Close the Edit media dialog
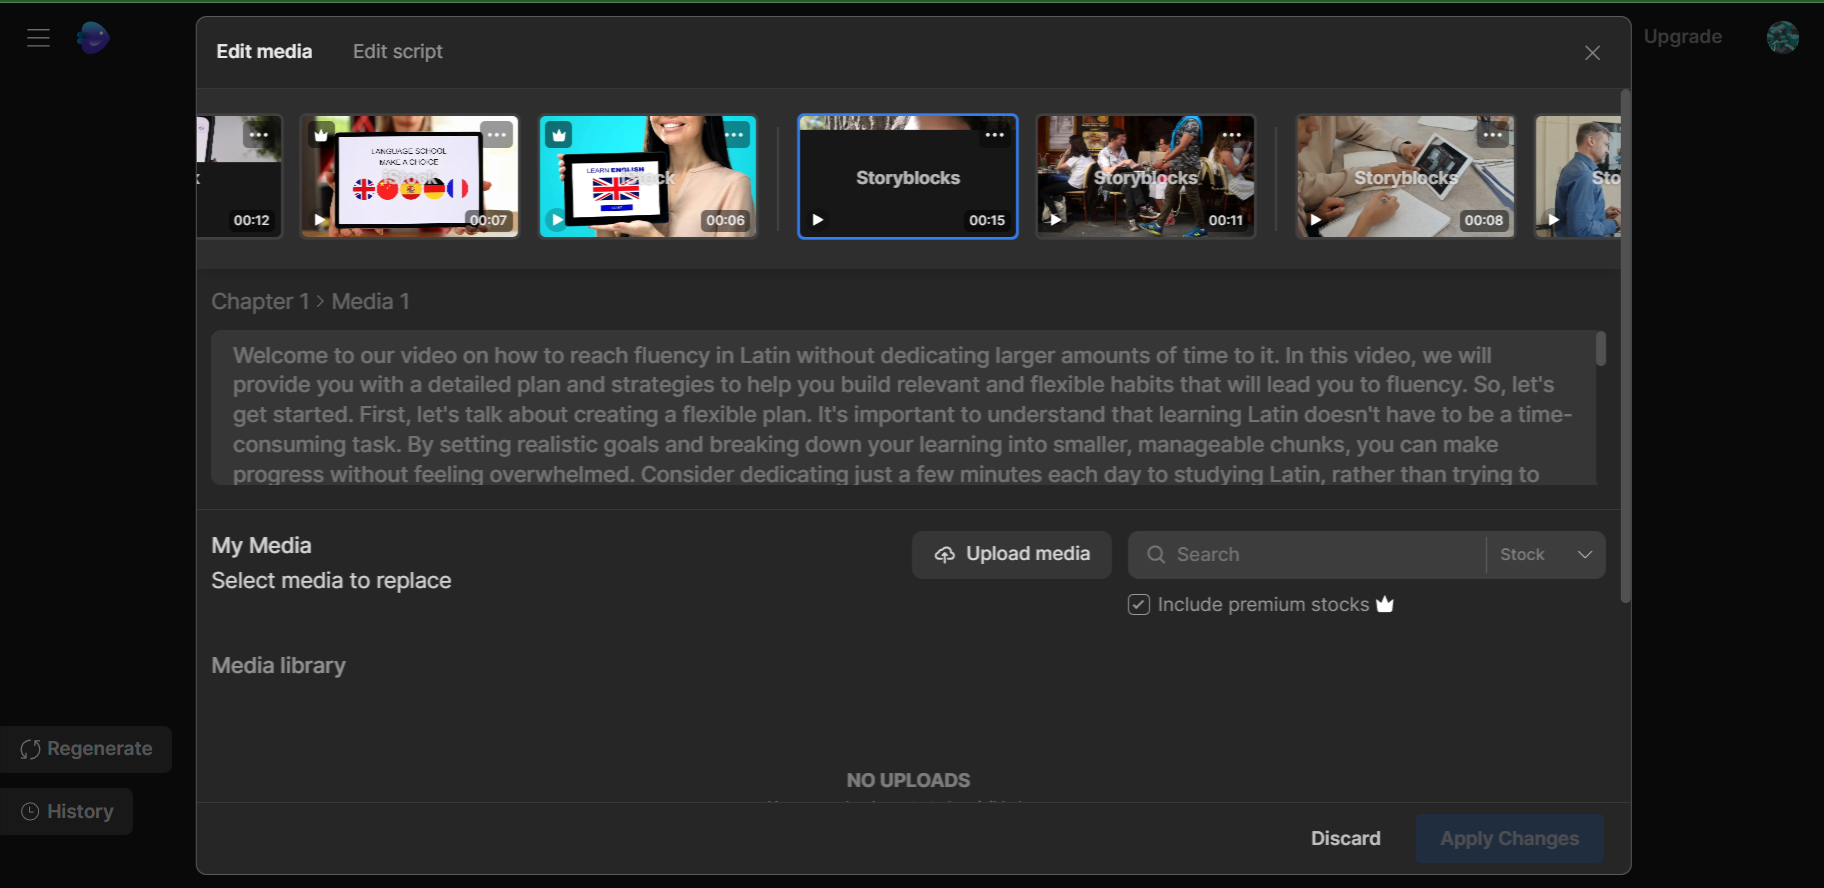Screen dimensions: 1824x888 [1592, 53]
